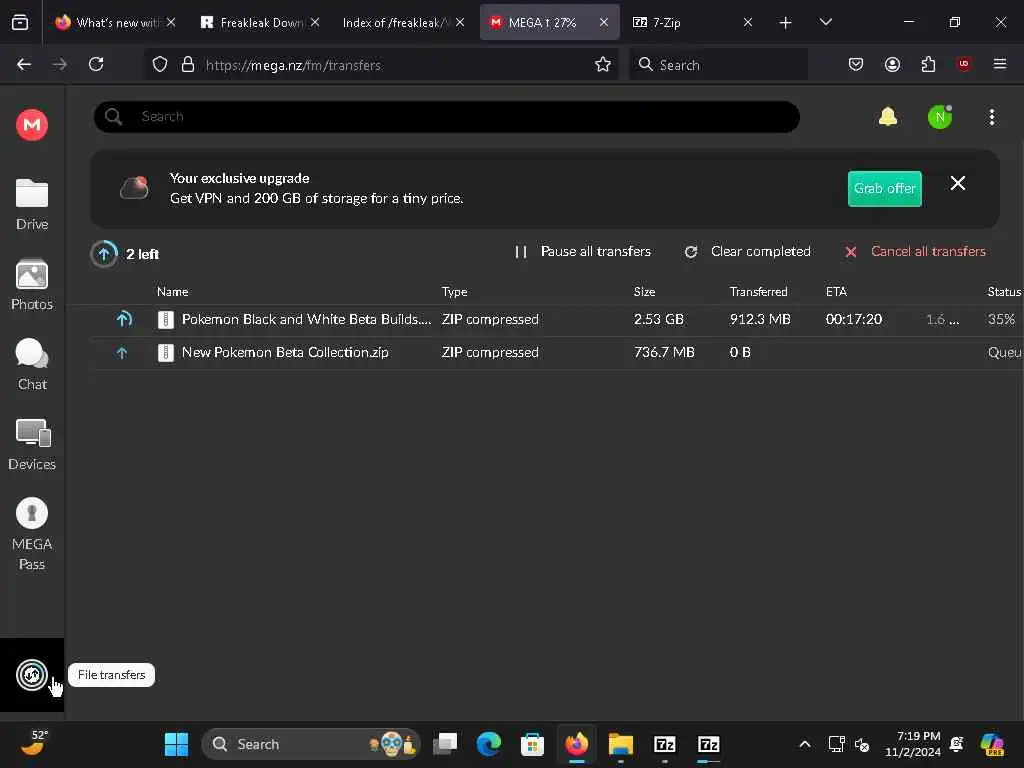Click the ETA column header
This screenshot has width=1024, height=768.
click(x=836, y=291)
